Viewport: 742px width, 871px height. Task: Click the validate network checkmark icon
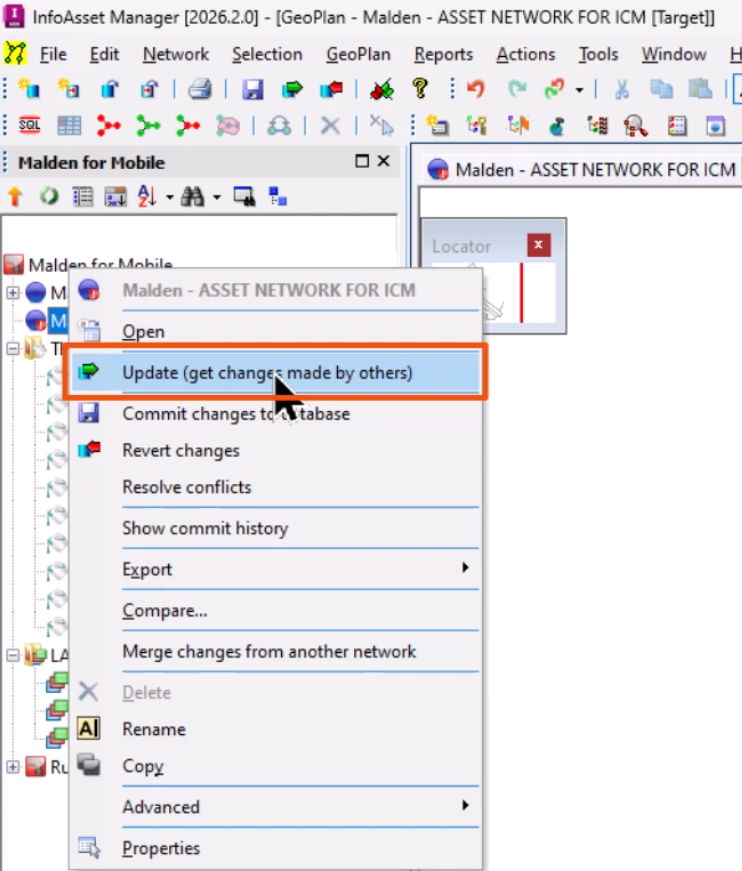pos(382,89)
